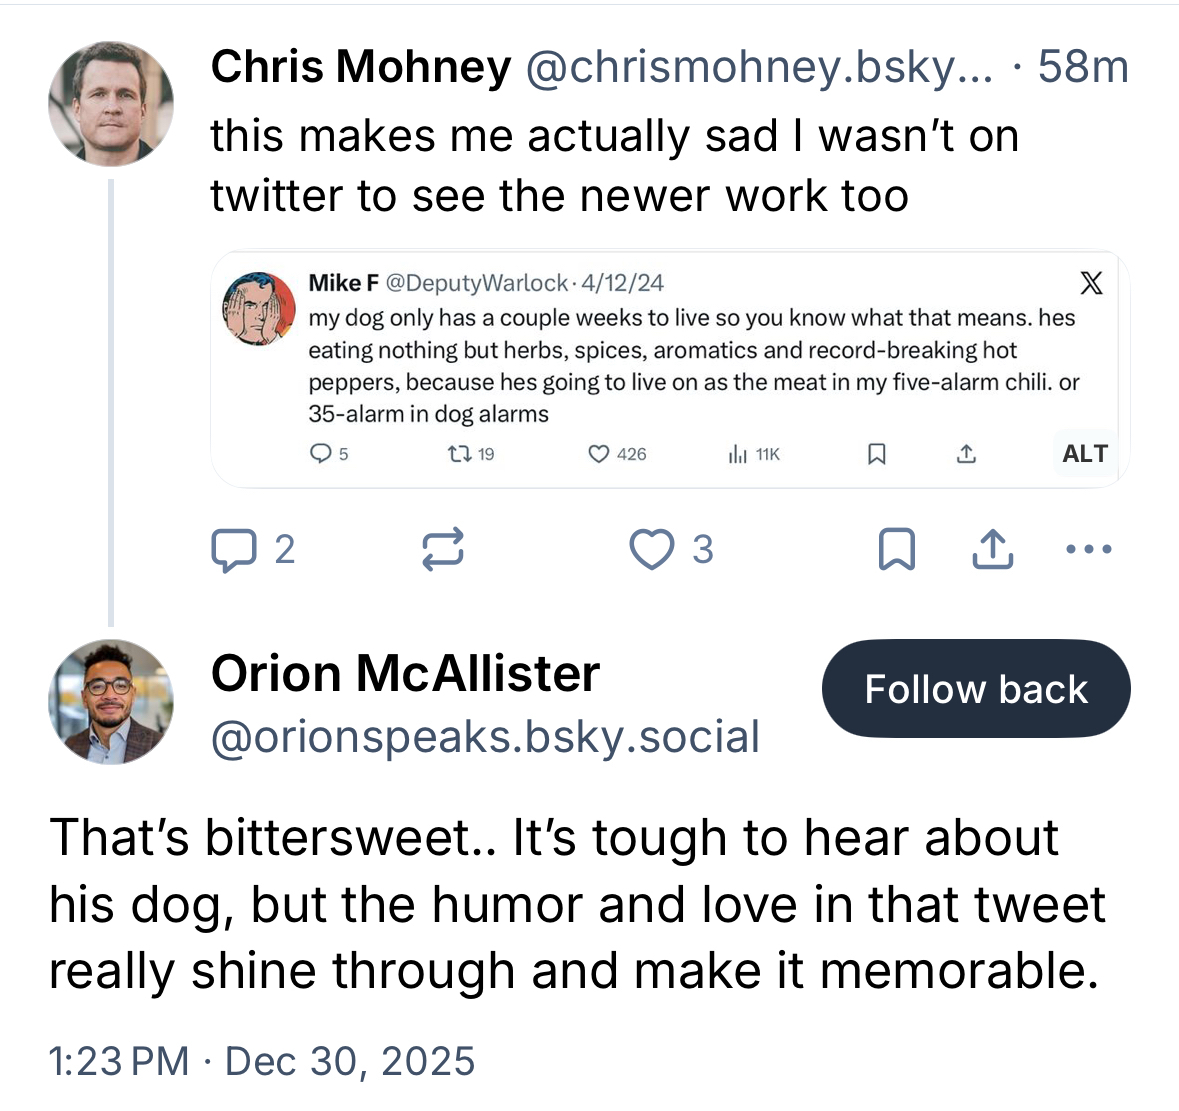This screenshot has height=1111, width=1179.
Task: Click the embedded tweet's comment icon
Action: [x=320, y=454]
